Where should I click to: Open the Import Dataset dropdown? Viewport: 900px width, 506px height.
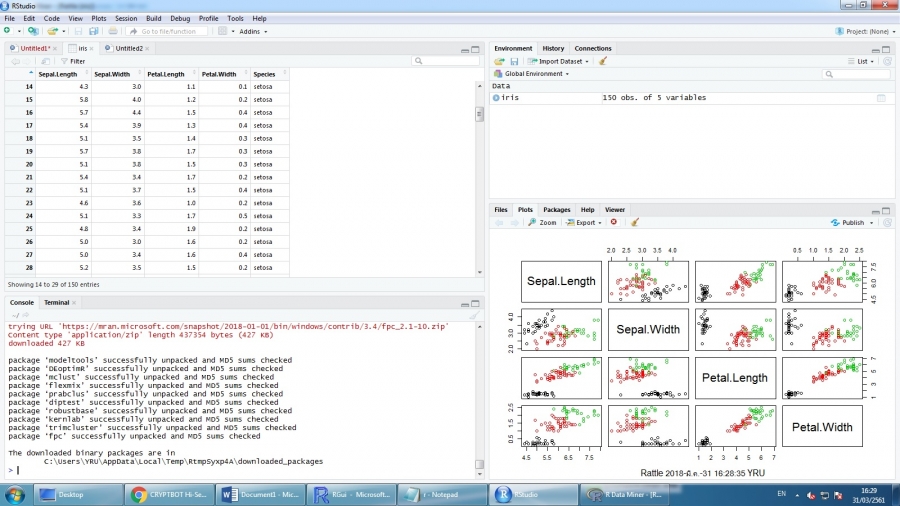[558, 61]
